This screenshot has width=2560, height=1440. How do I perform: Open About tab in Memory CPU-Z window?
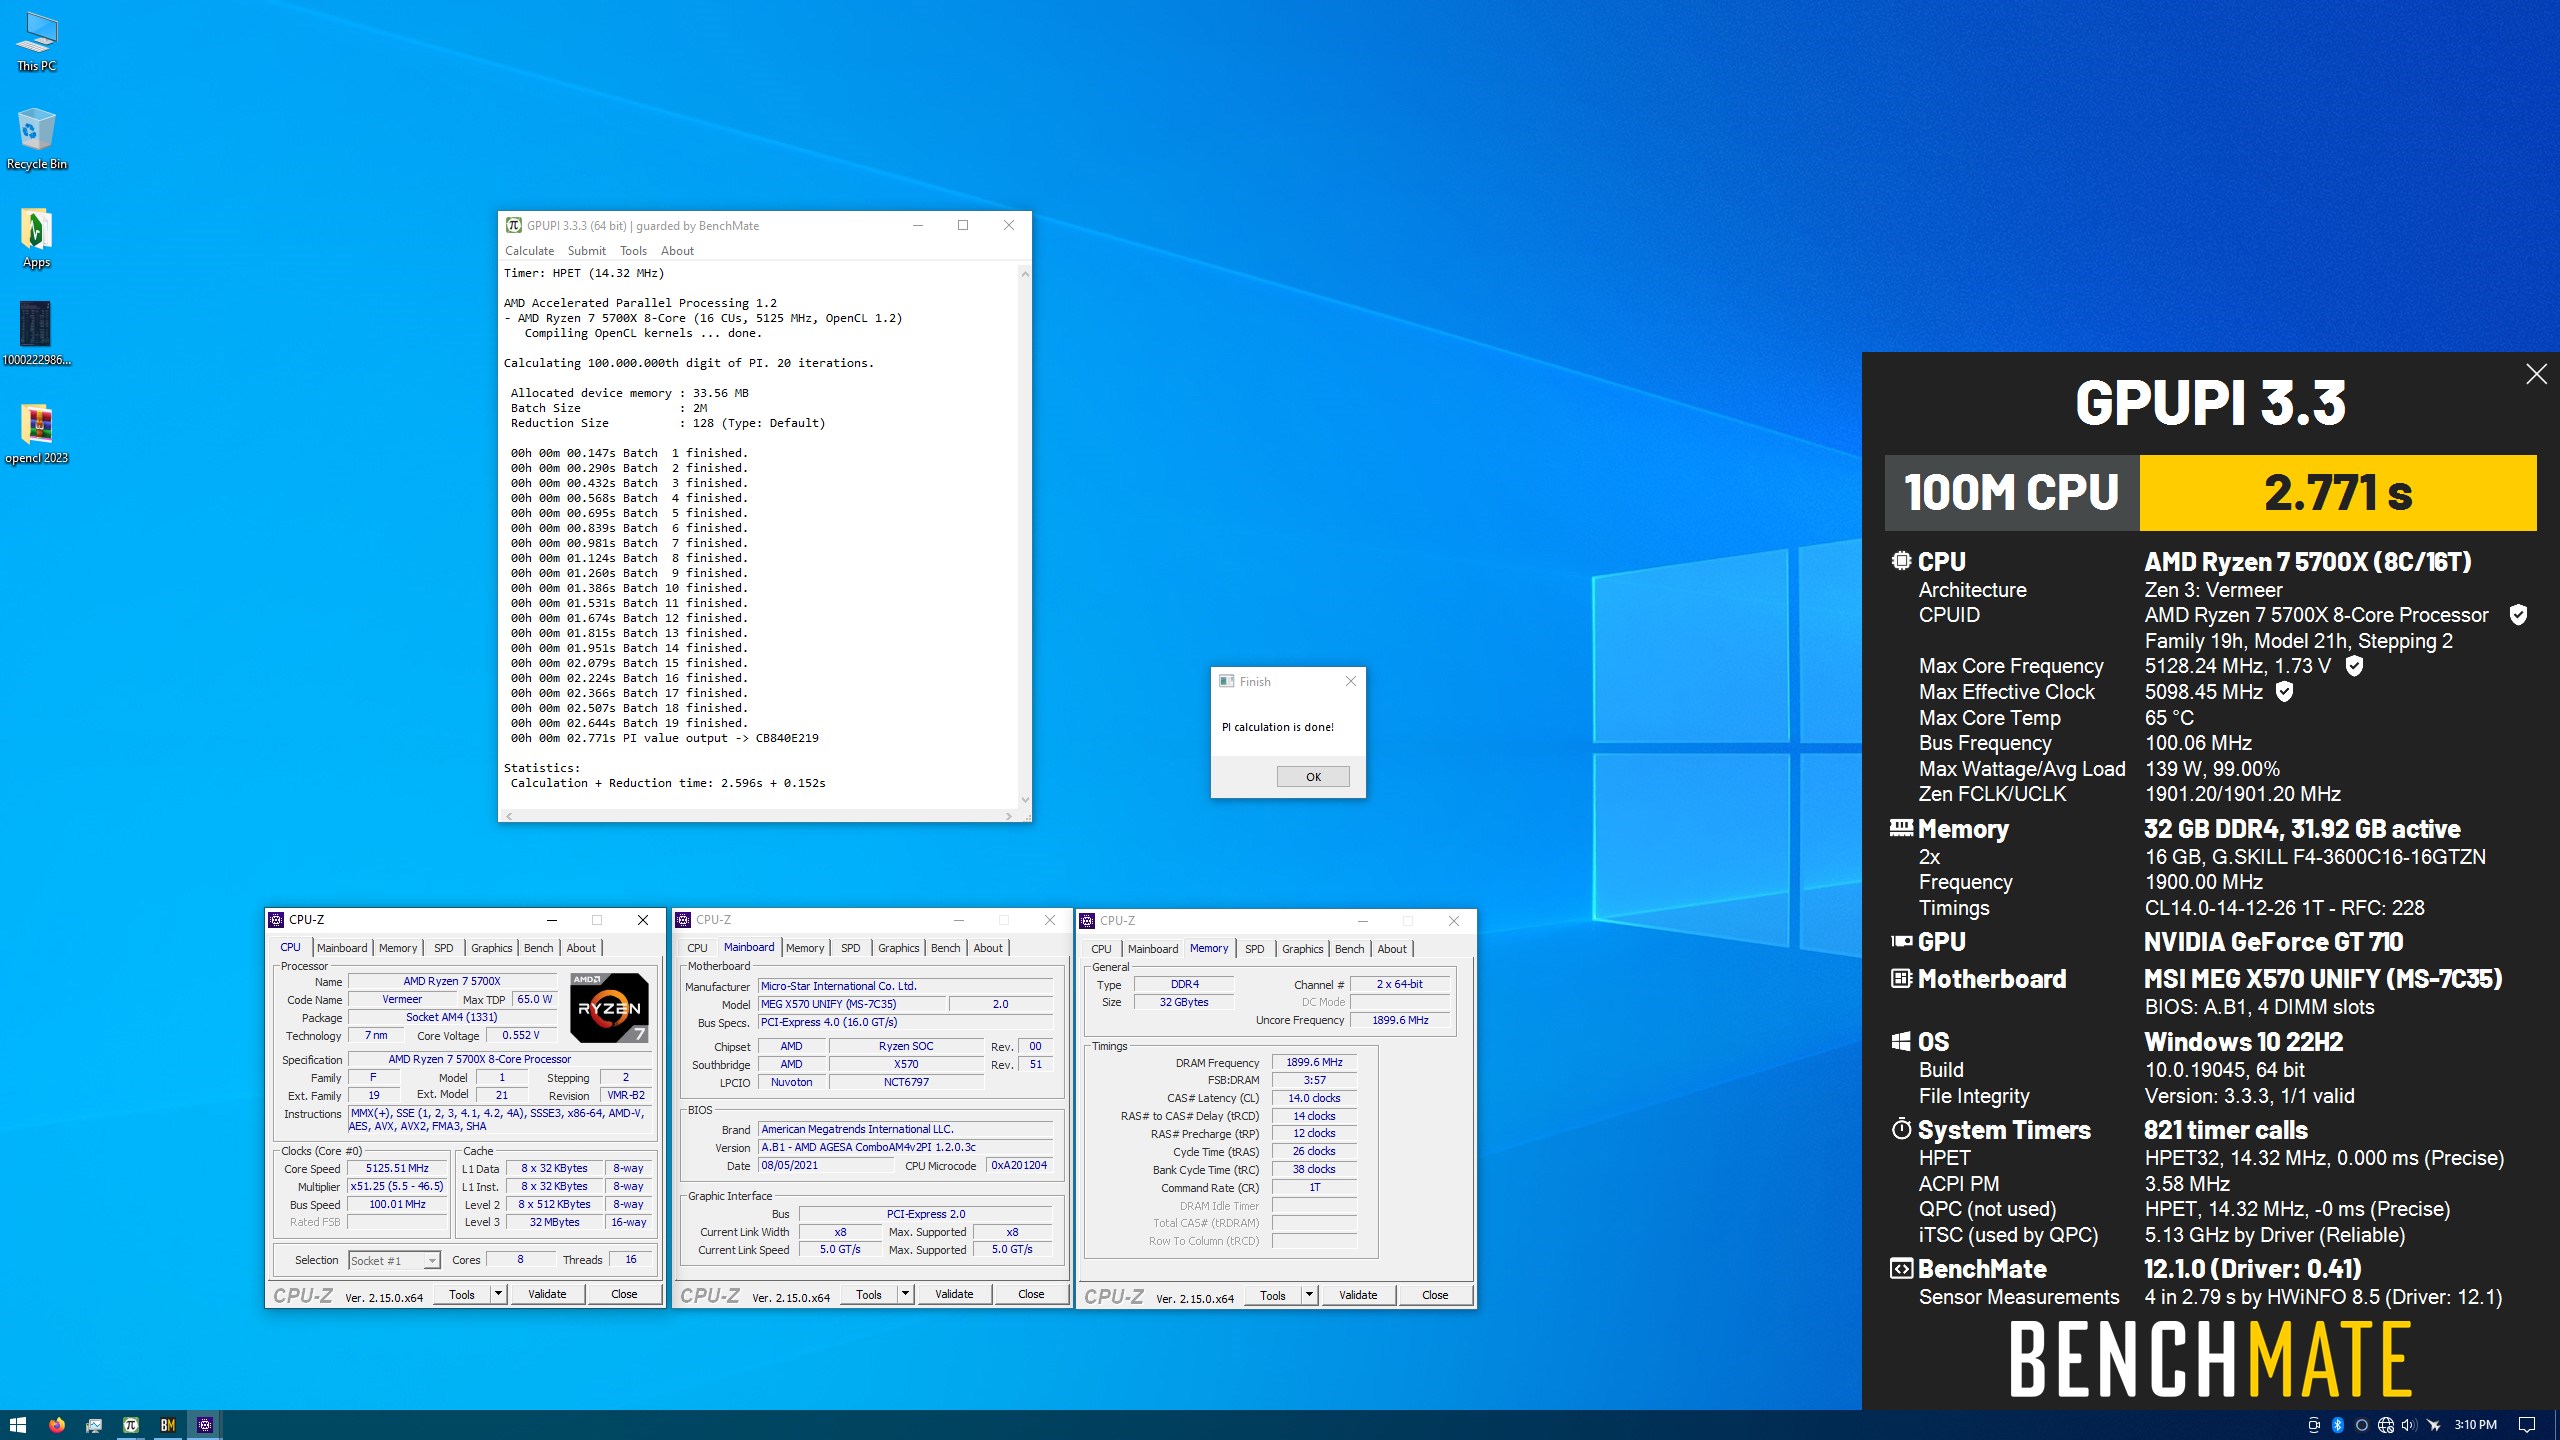[1391, 949]
